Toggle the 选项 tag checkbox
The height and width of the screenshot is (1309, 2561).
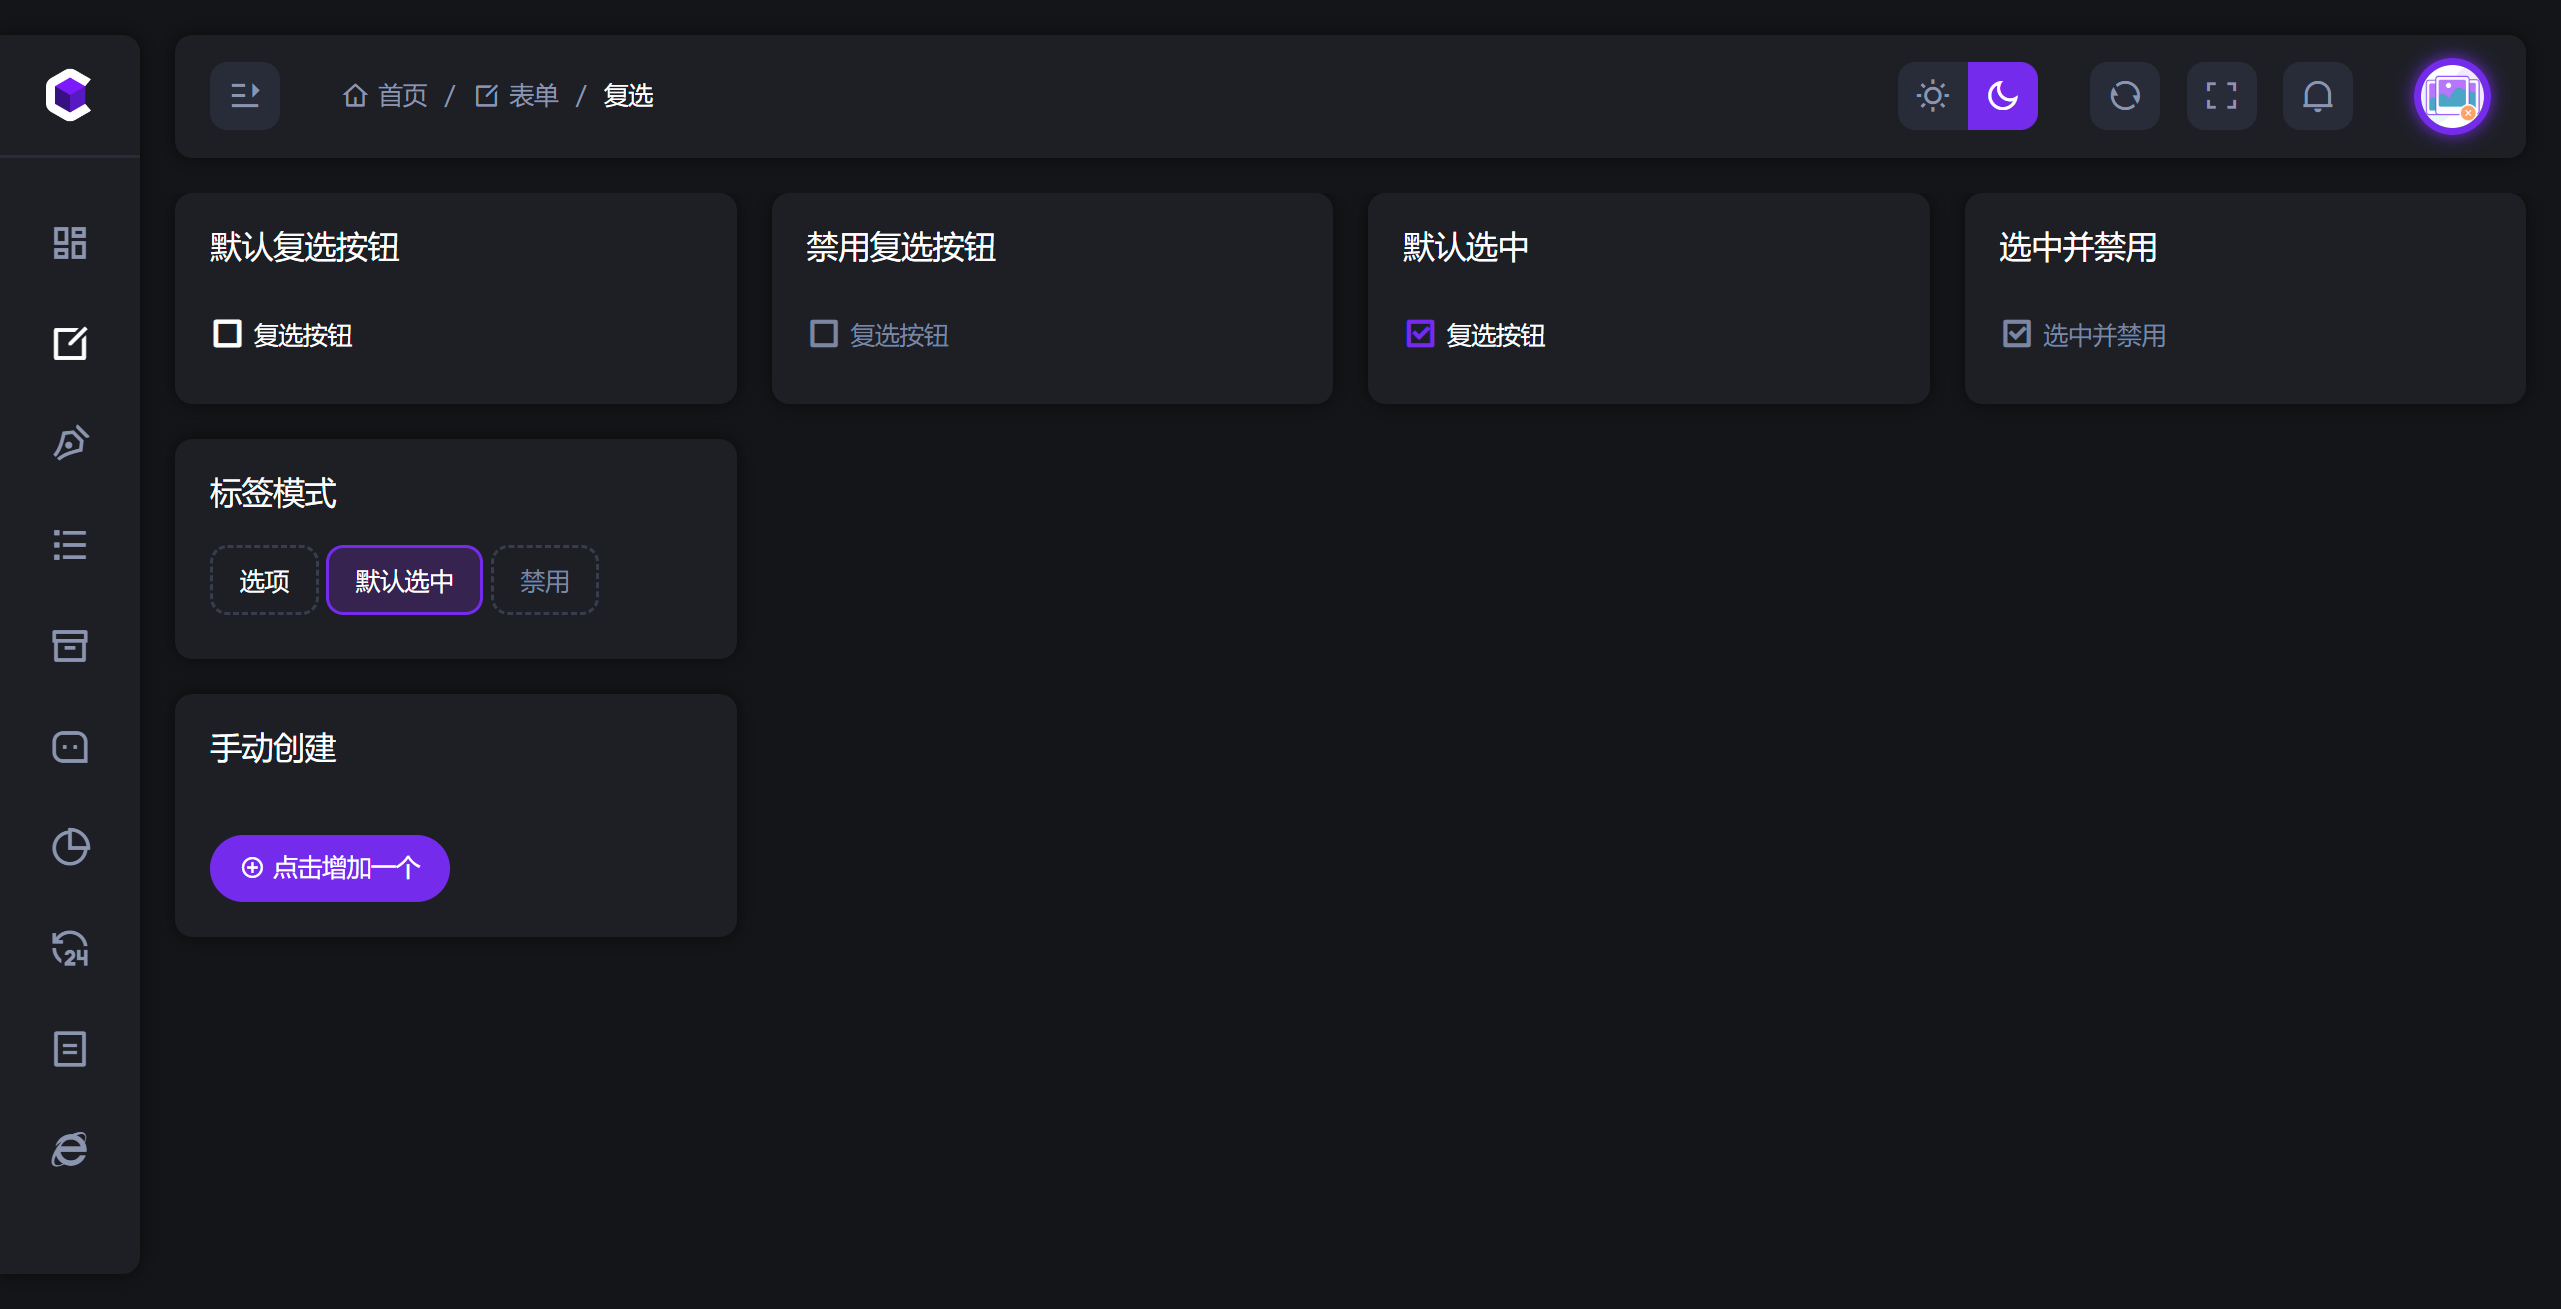(x=264, y=581)
